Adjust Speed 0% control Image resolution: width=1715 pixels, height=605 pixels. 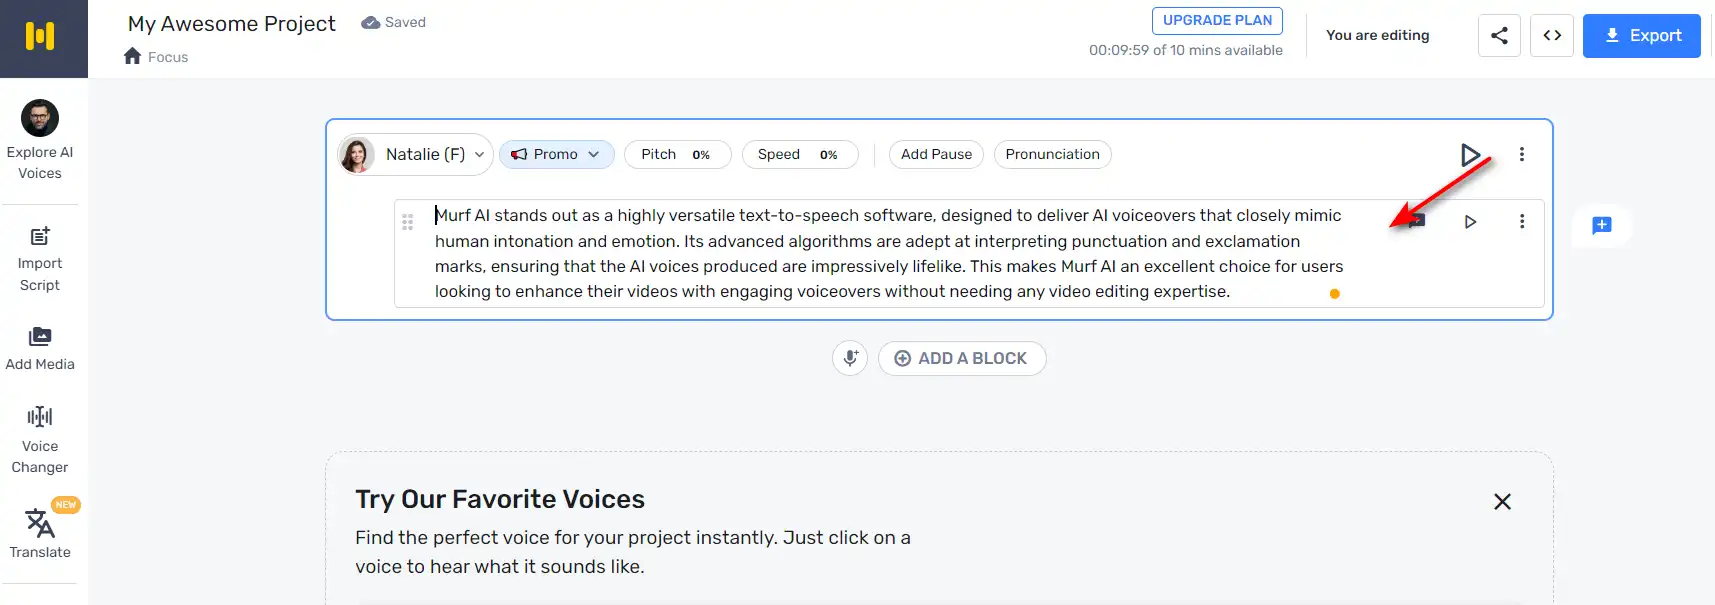(800, 154)
